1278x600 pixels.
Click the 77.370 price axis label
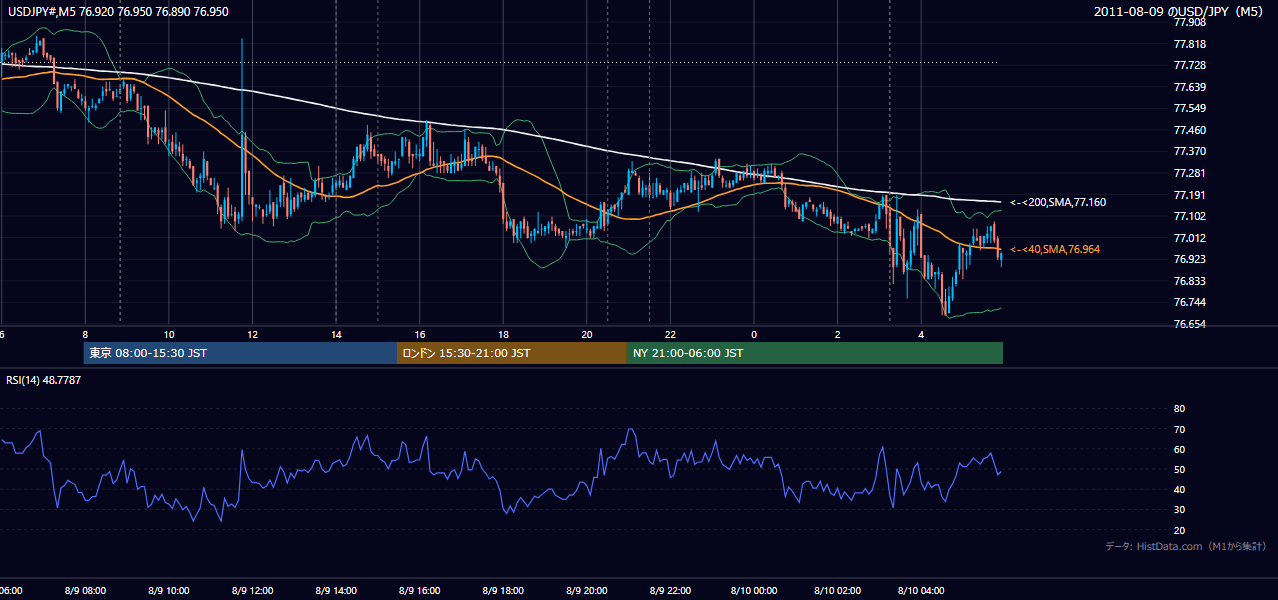coord(1190,151)
